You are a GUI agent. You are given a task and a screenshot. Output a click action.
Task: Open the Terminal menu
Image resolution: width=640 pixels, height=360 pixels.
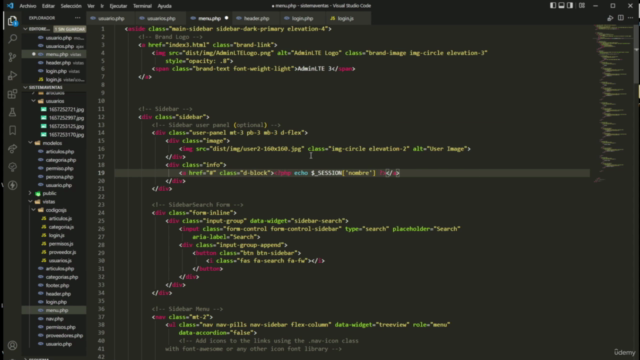[x=142, y=6]
